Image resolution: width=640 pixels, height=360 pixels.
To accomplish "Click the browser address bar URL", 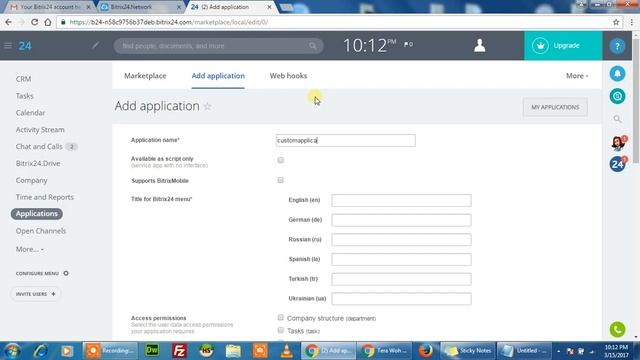I will click(x=169, y=22).
